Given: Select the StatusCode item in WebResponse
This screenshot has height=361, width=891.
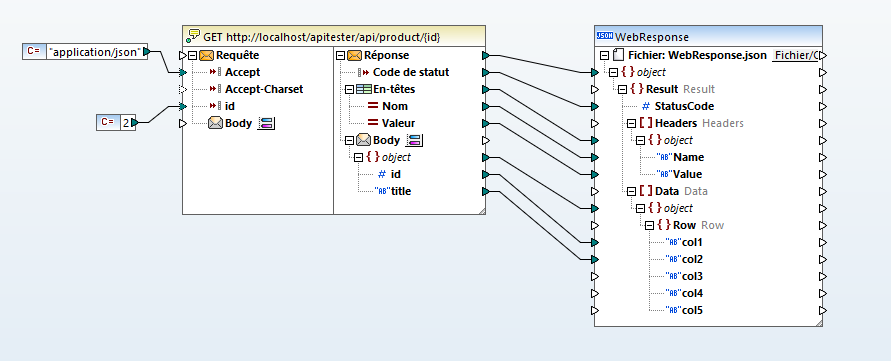Looking at the screenshot, I should click(x=684, y=106).
